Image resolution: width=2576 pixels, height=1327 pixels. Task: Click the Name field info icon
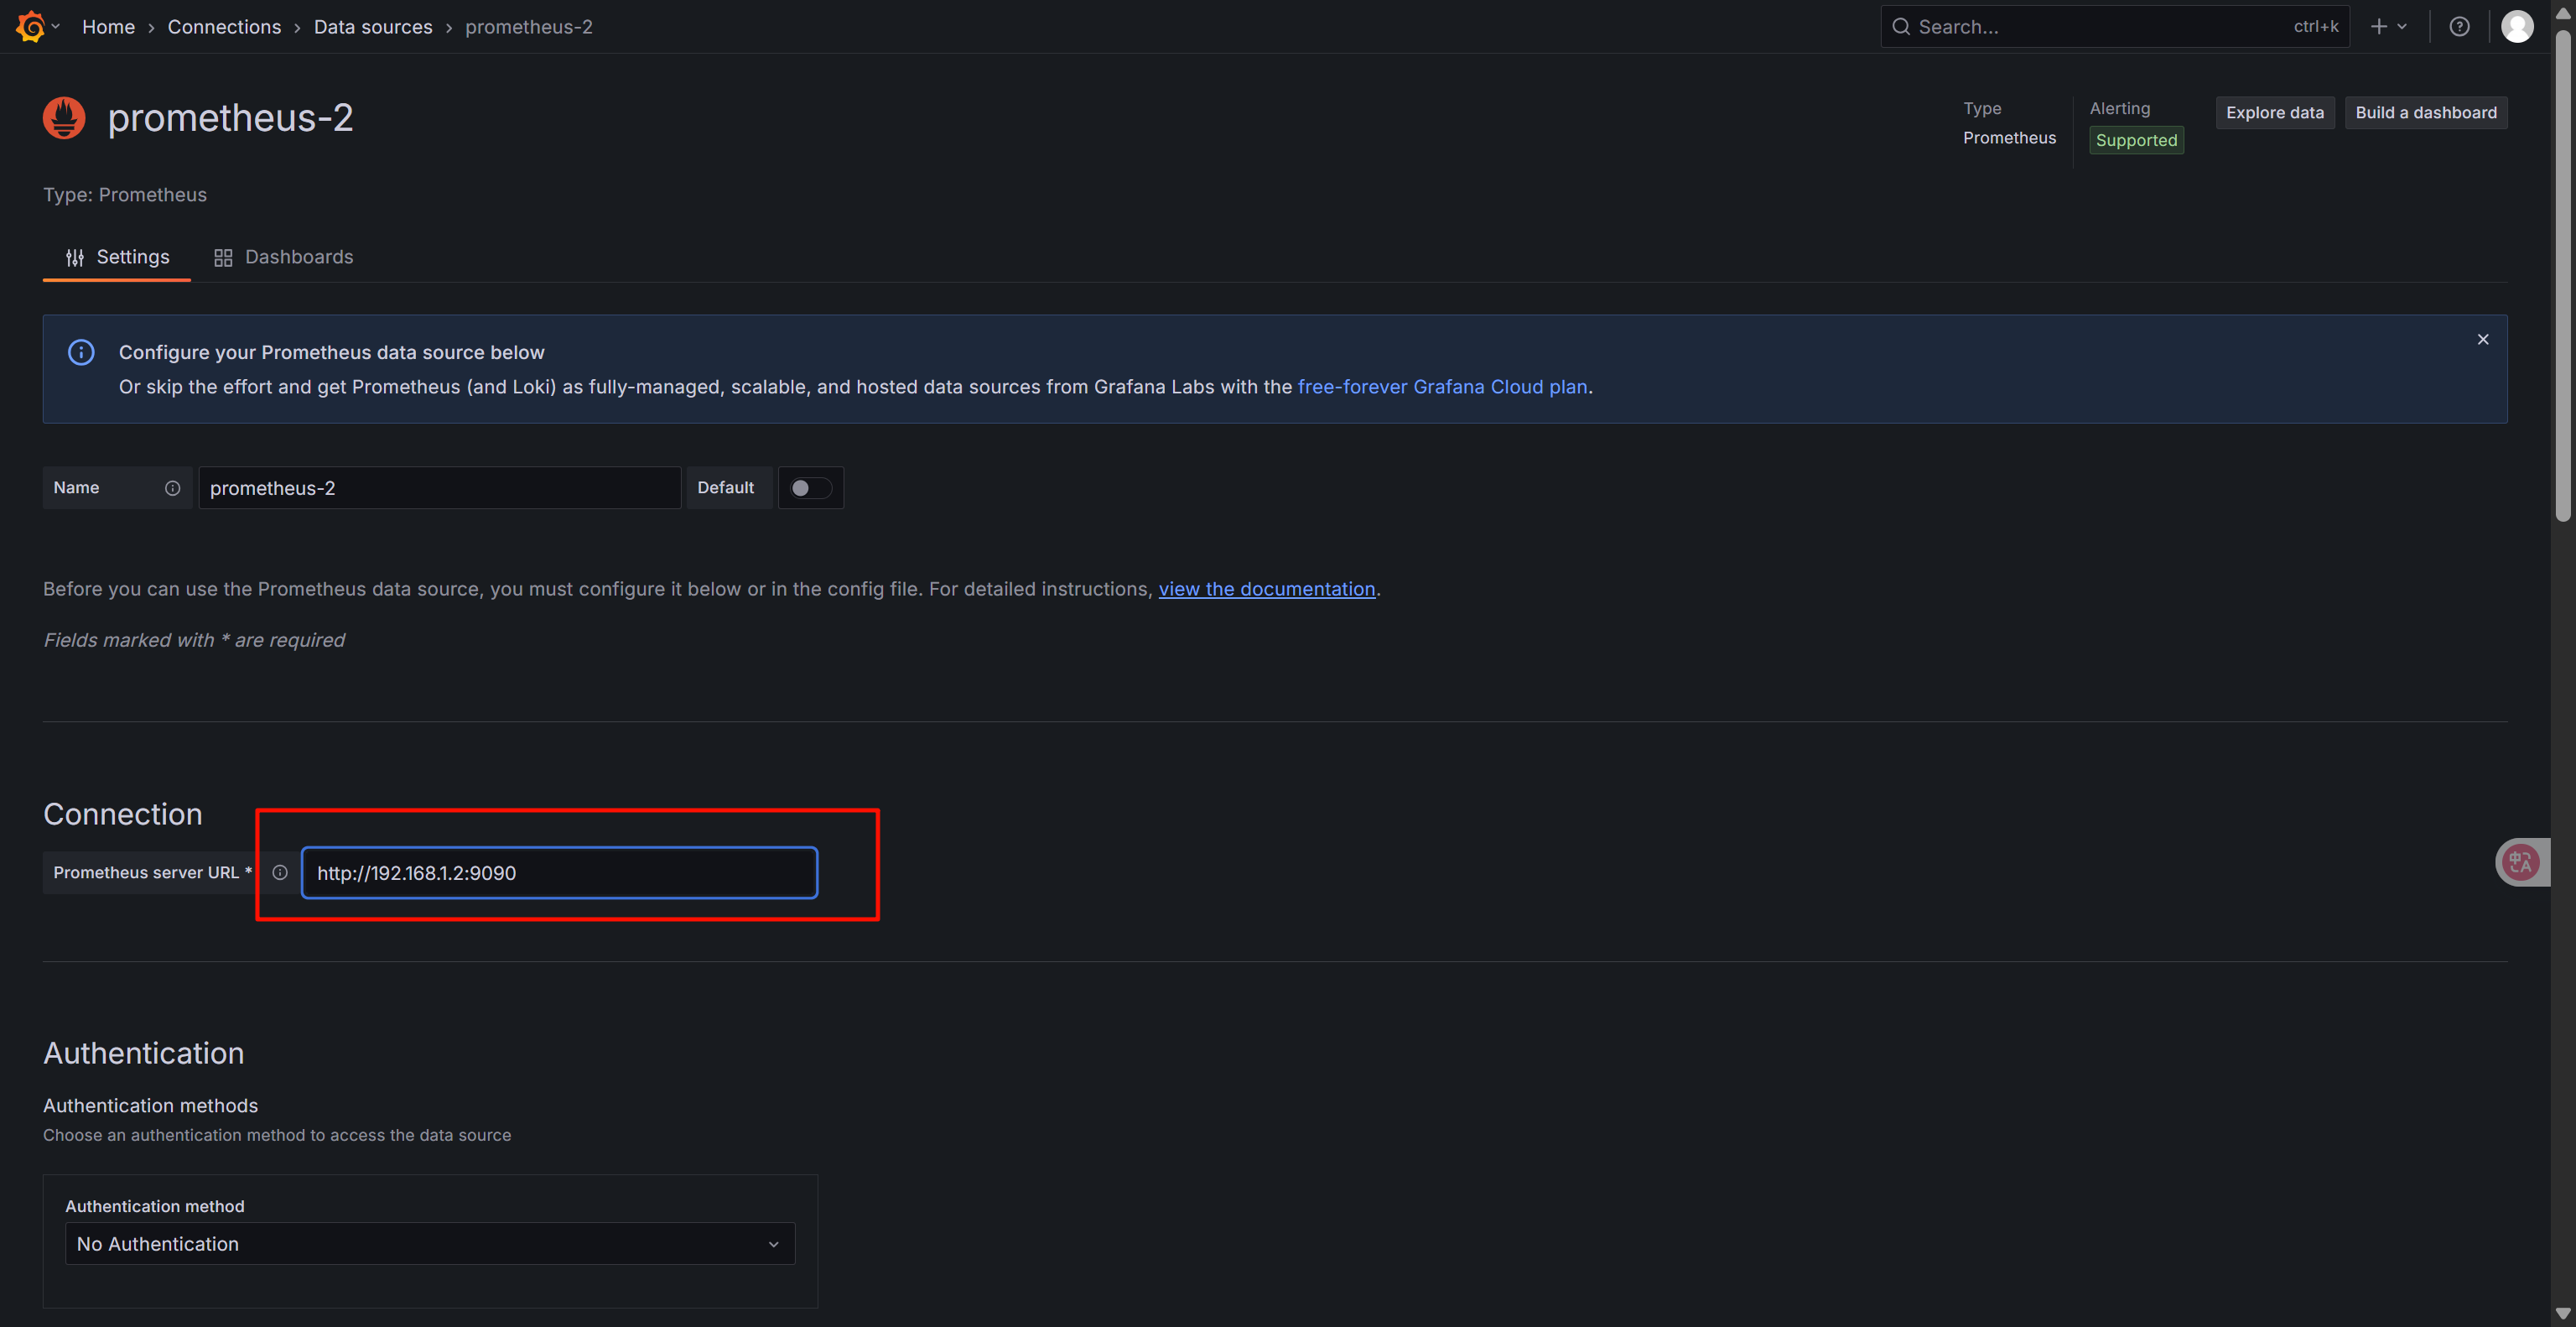[172, 488]
